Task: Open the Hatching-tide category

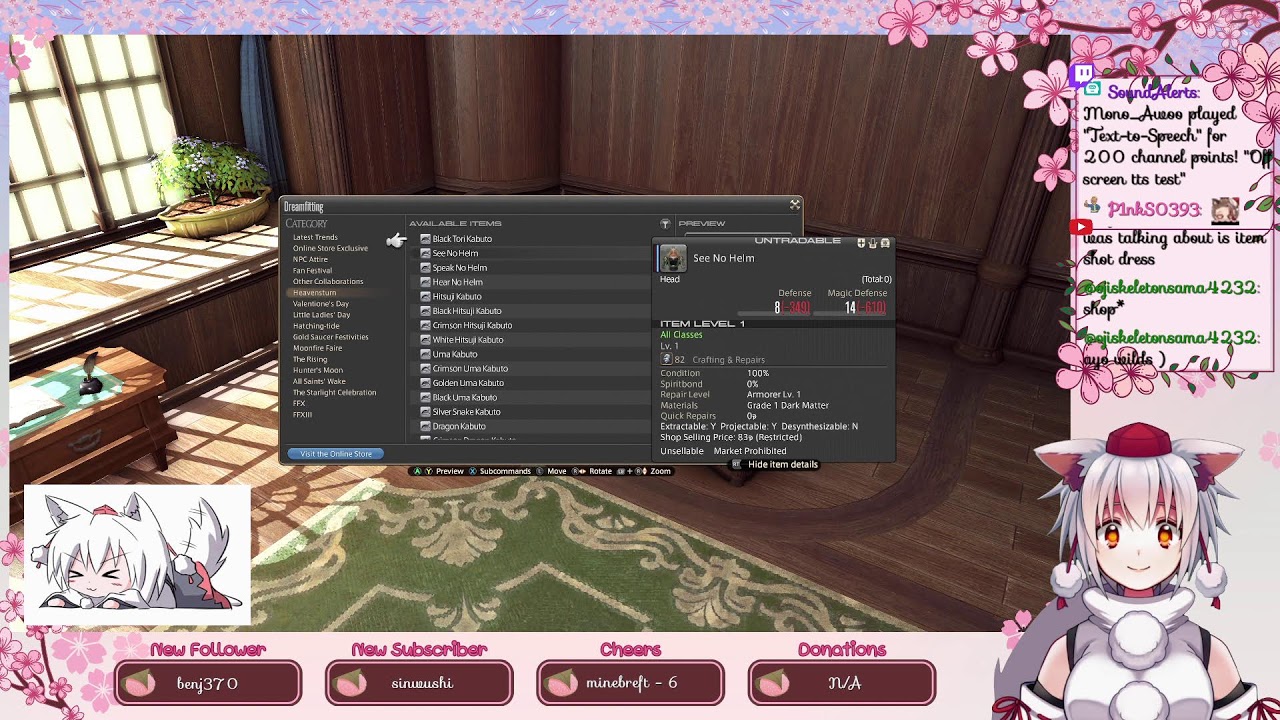Action: click(316, 326)
